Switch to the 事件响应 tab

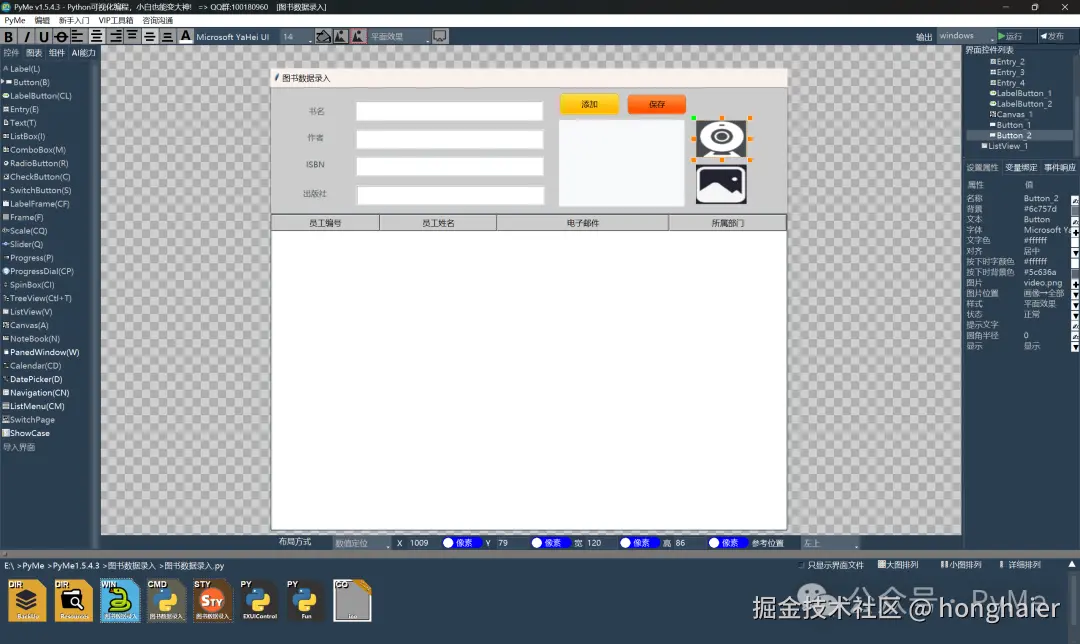[1059, 167]
